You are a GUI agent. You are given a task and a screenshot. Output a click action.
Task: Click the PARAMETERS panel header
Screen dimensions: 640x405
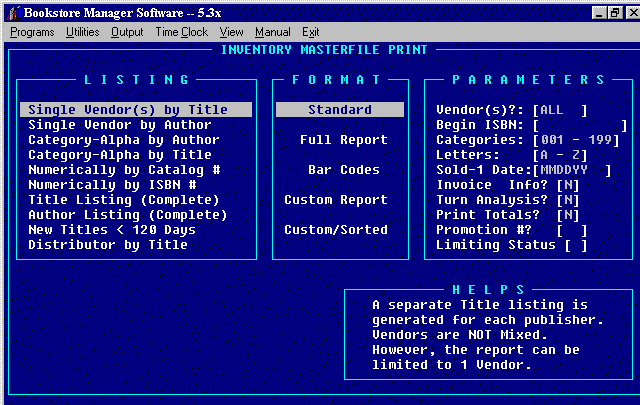528,80
